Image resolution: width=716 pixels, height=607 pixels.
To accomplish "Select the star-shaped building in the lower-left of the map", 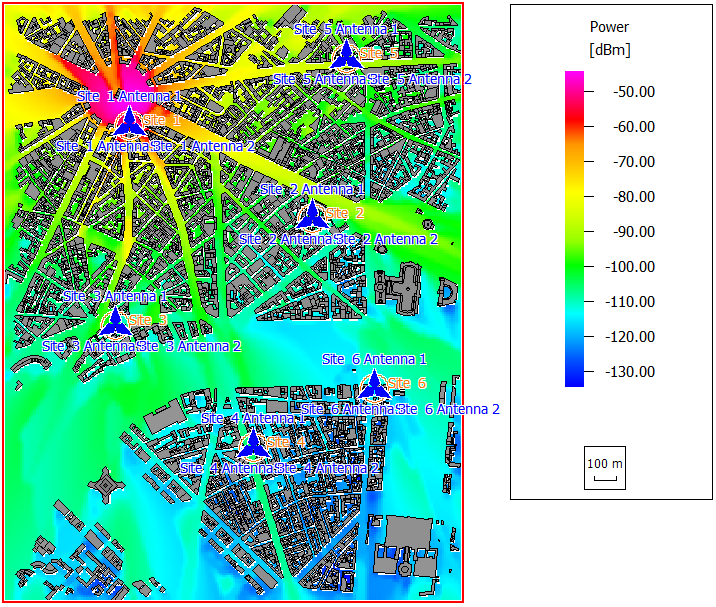I will (105, 485).
